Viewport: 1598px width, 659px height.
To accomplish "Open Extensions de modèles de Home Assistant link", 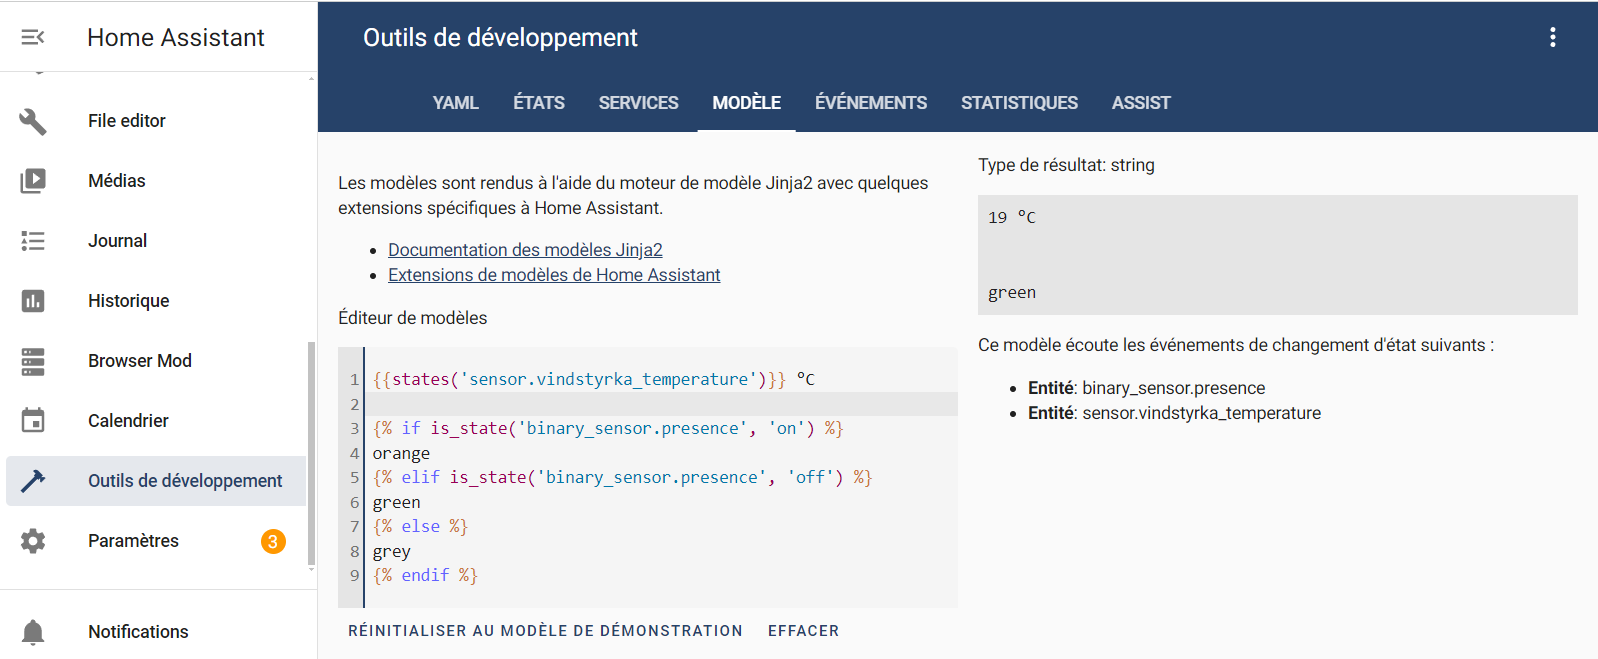I will tap(554, 275).
